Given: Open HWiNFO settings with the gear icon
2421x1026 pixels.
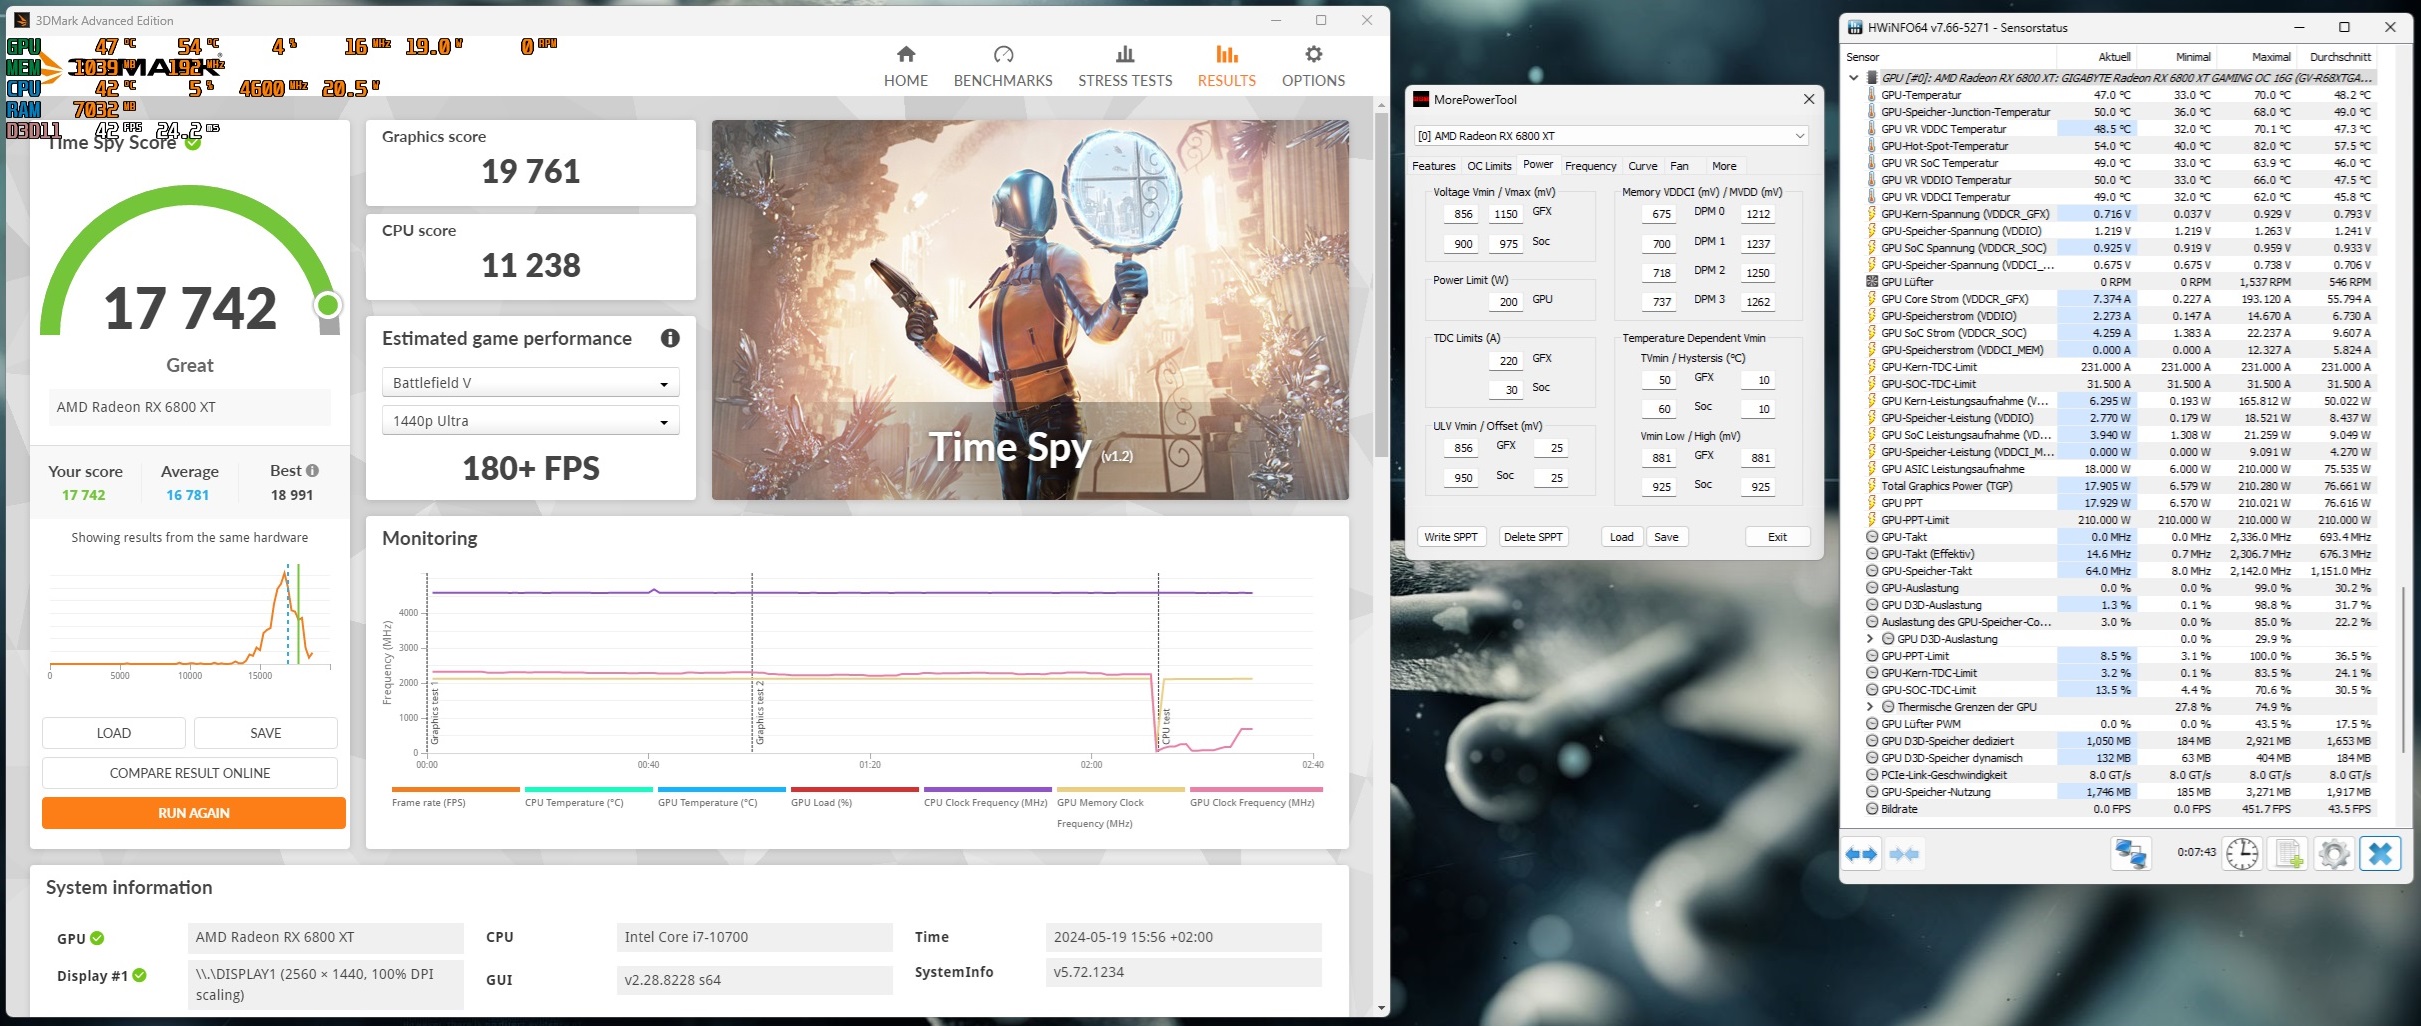Looking at the screenshot, I should tap(2334, 854).
